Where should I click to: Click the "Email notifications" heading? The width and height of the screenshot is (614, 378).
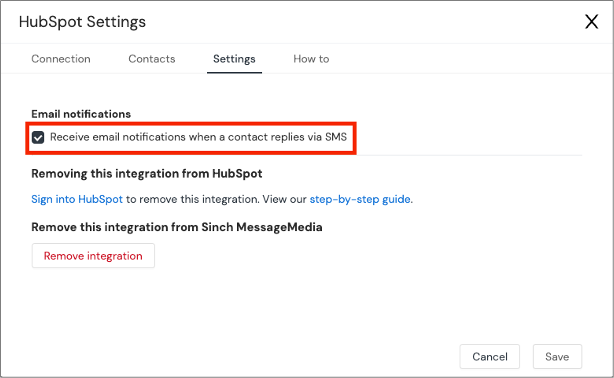tap(81, 114)
